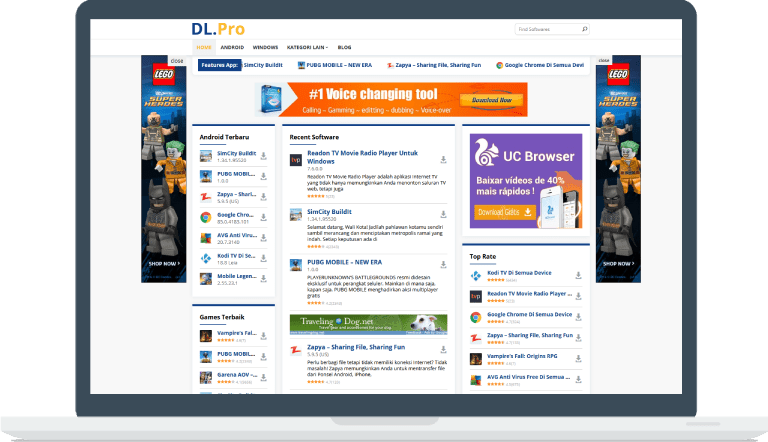Image resolution: width=768 pixels, height=442 pixels.
Task: Click the search magnifier icon
Action: click(x=585, y=30)
